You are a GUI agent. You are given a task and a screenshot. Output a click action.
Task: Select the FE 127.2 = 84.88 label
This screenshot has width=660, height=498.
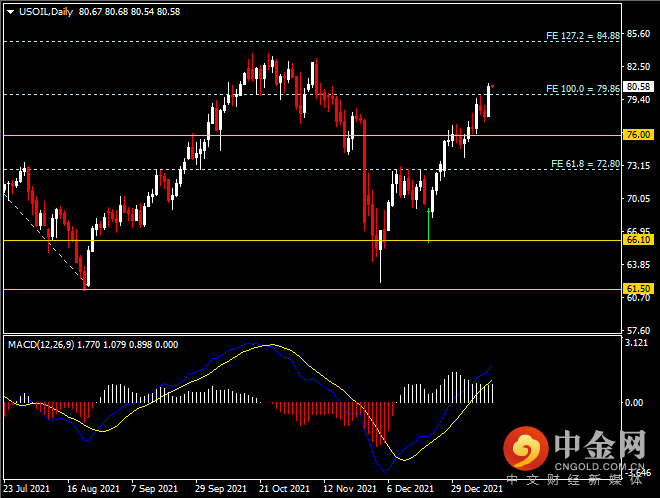[583, 36]
